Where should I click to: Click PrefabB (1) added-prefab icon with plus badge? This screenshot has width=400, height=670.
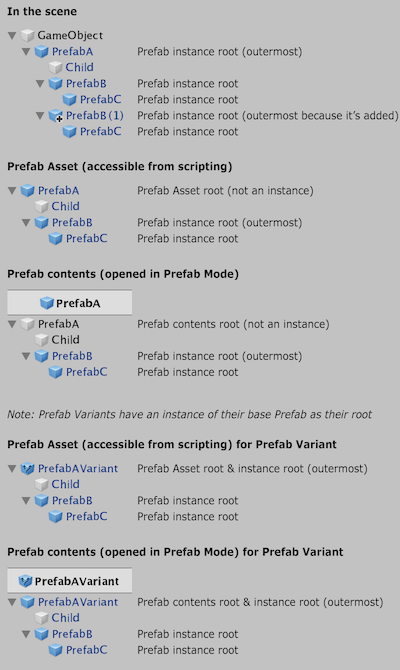56,116
